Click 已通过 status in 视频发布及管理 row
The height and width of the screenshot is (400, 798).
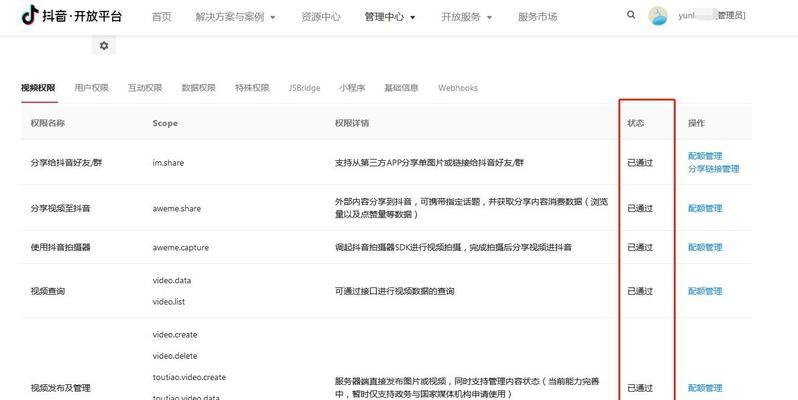tap(640, 388)
